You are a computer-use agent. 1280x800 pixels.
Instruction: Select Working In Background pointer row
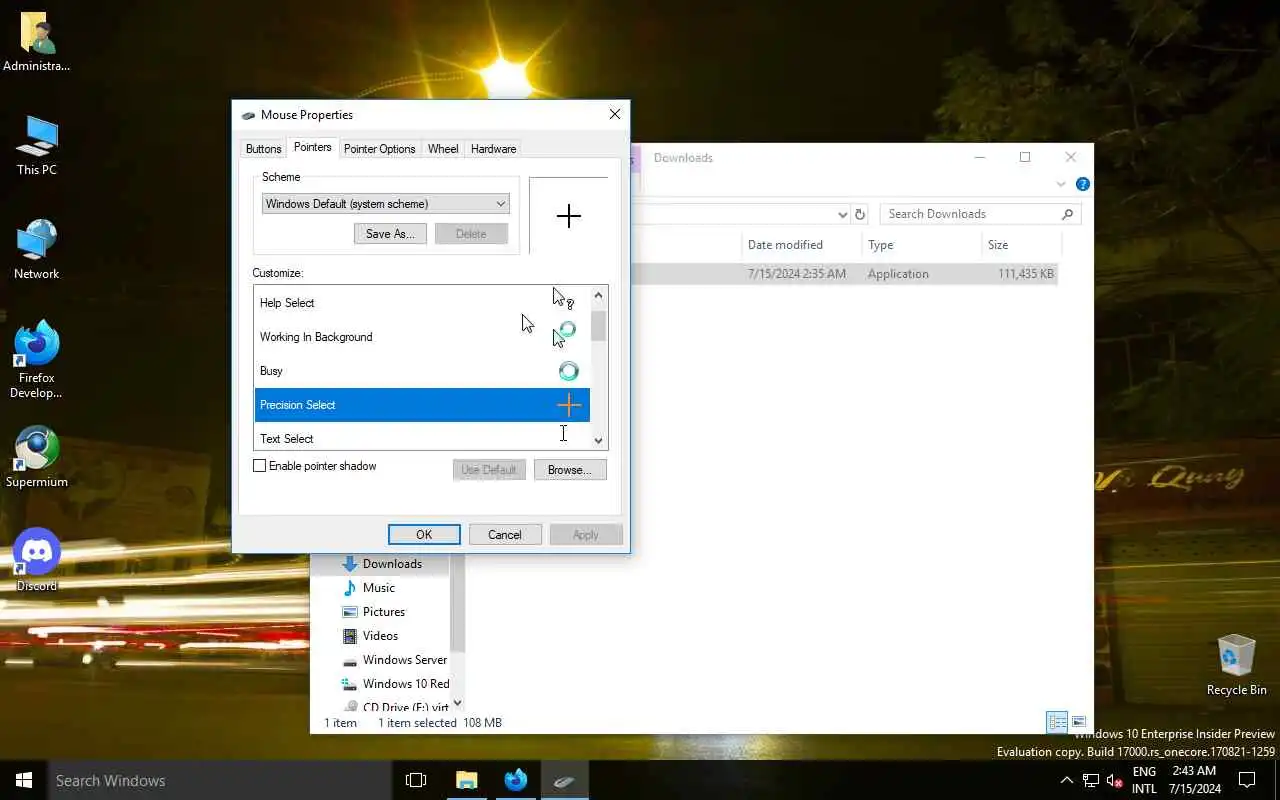coord(421,337)
